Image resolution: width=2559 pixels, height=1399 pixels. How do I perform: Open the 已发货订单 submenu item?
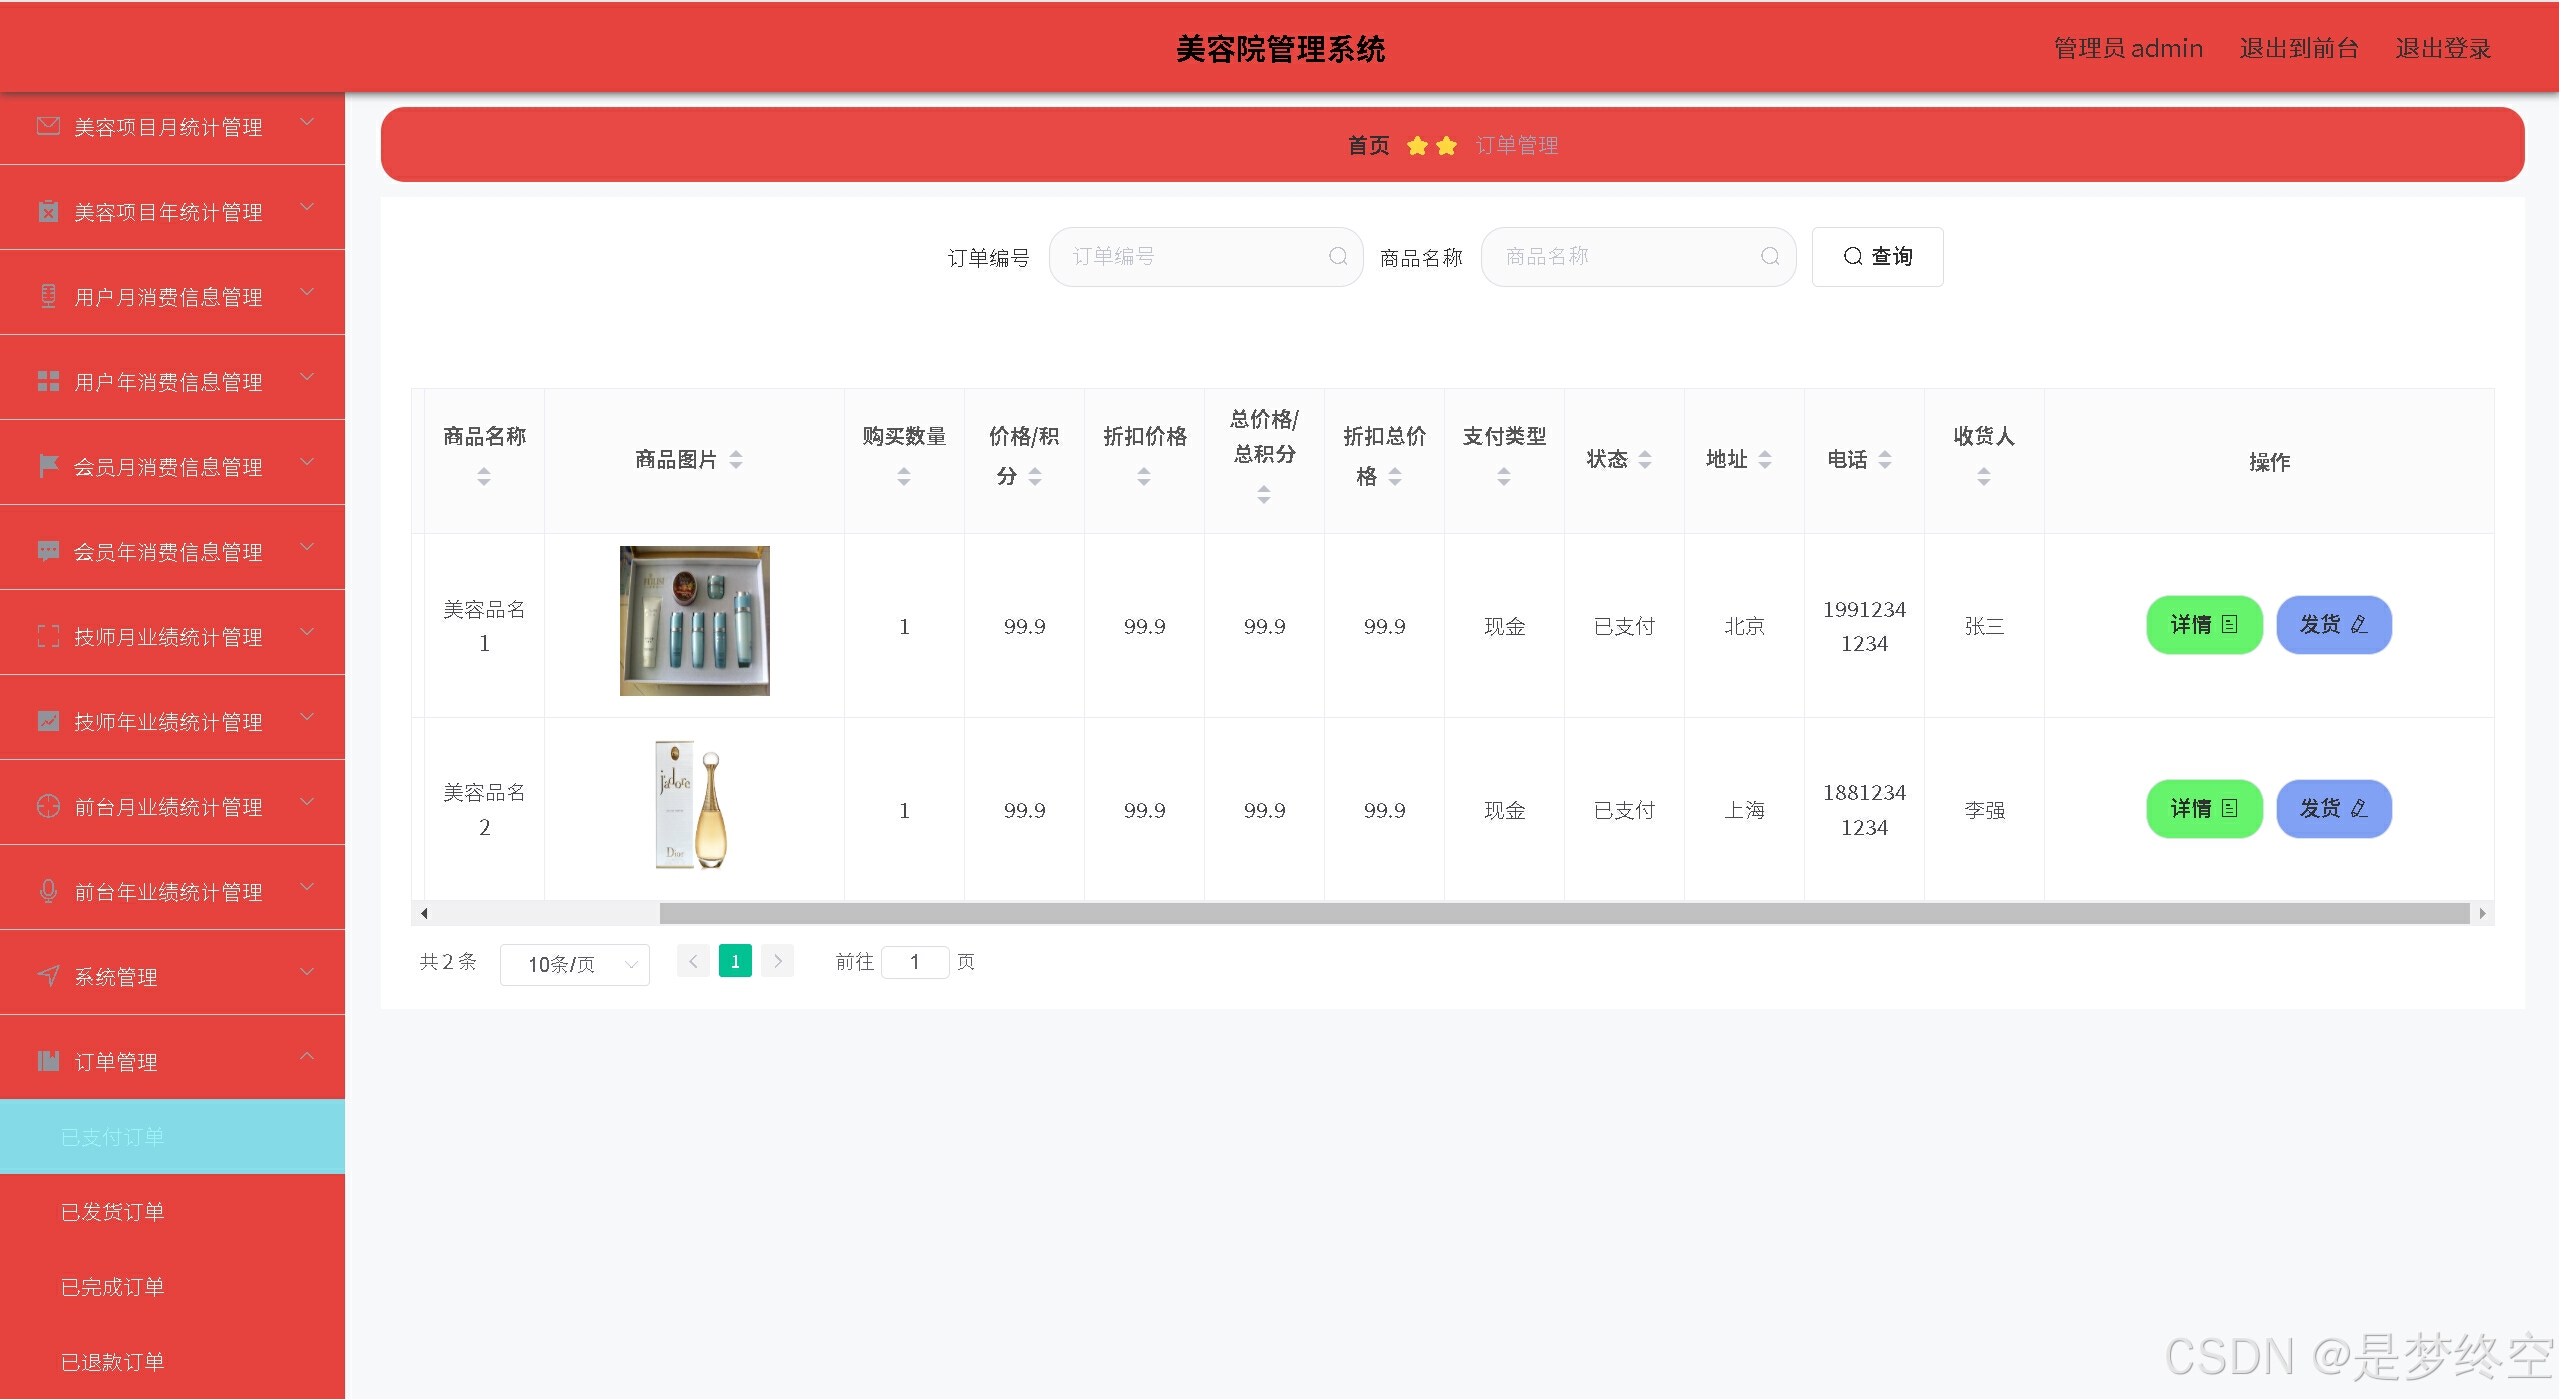[x=113, y=1212]
